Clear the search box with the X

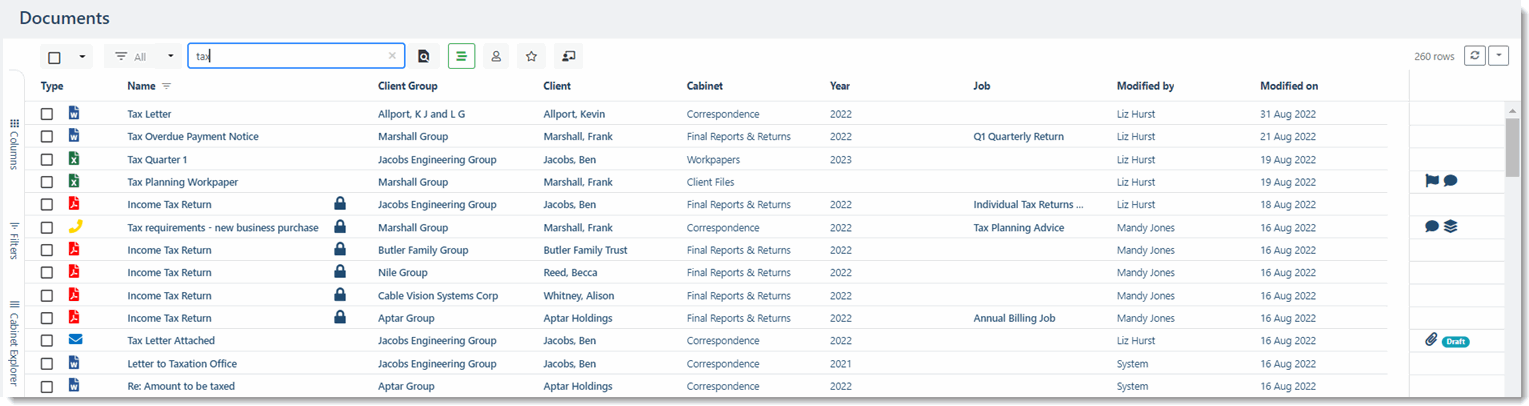[x=392, y=57]
